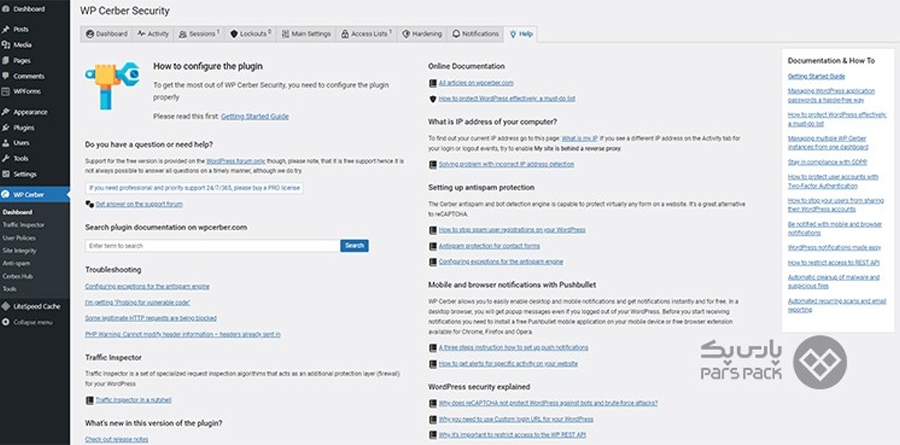900x445 pixels.
Task: Open 'Get answer on the support forum' link
Action: [x=138, y=203]
